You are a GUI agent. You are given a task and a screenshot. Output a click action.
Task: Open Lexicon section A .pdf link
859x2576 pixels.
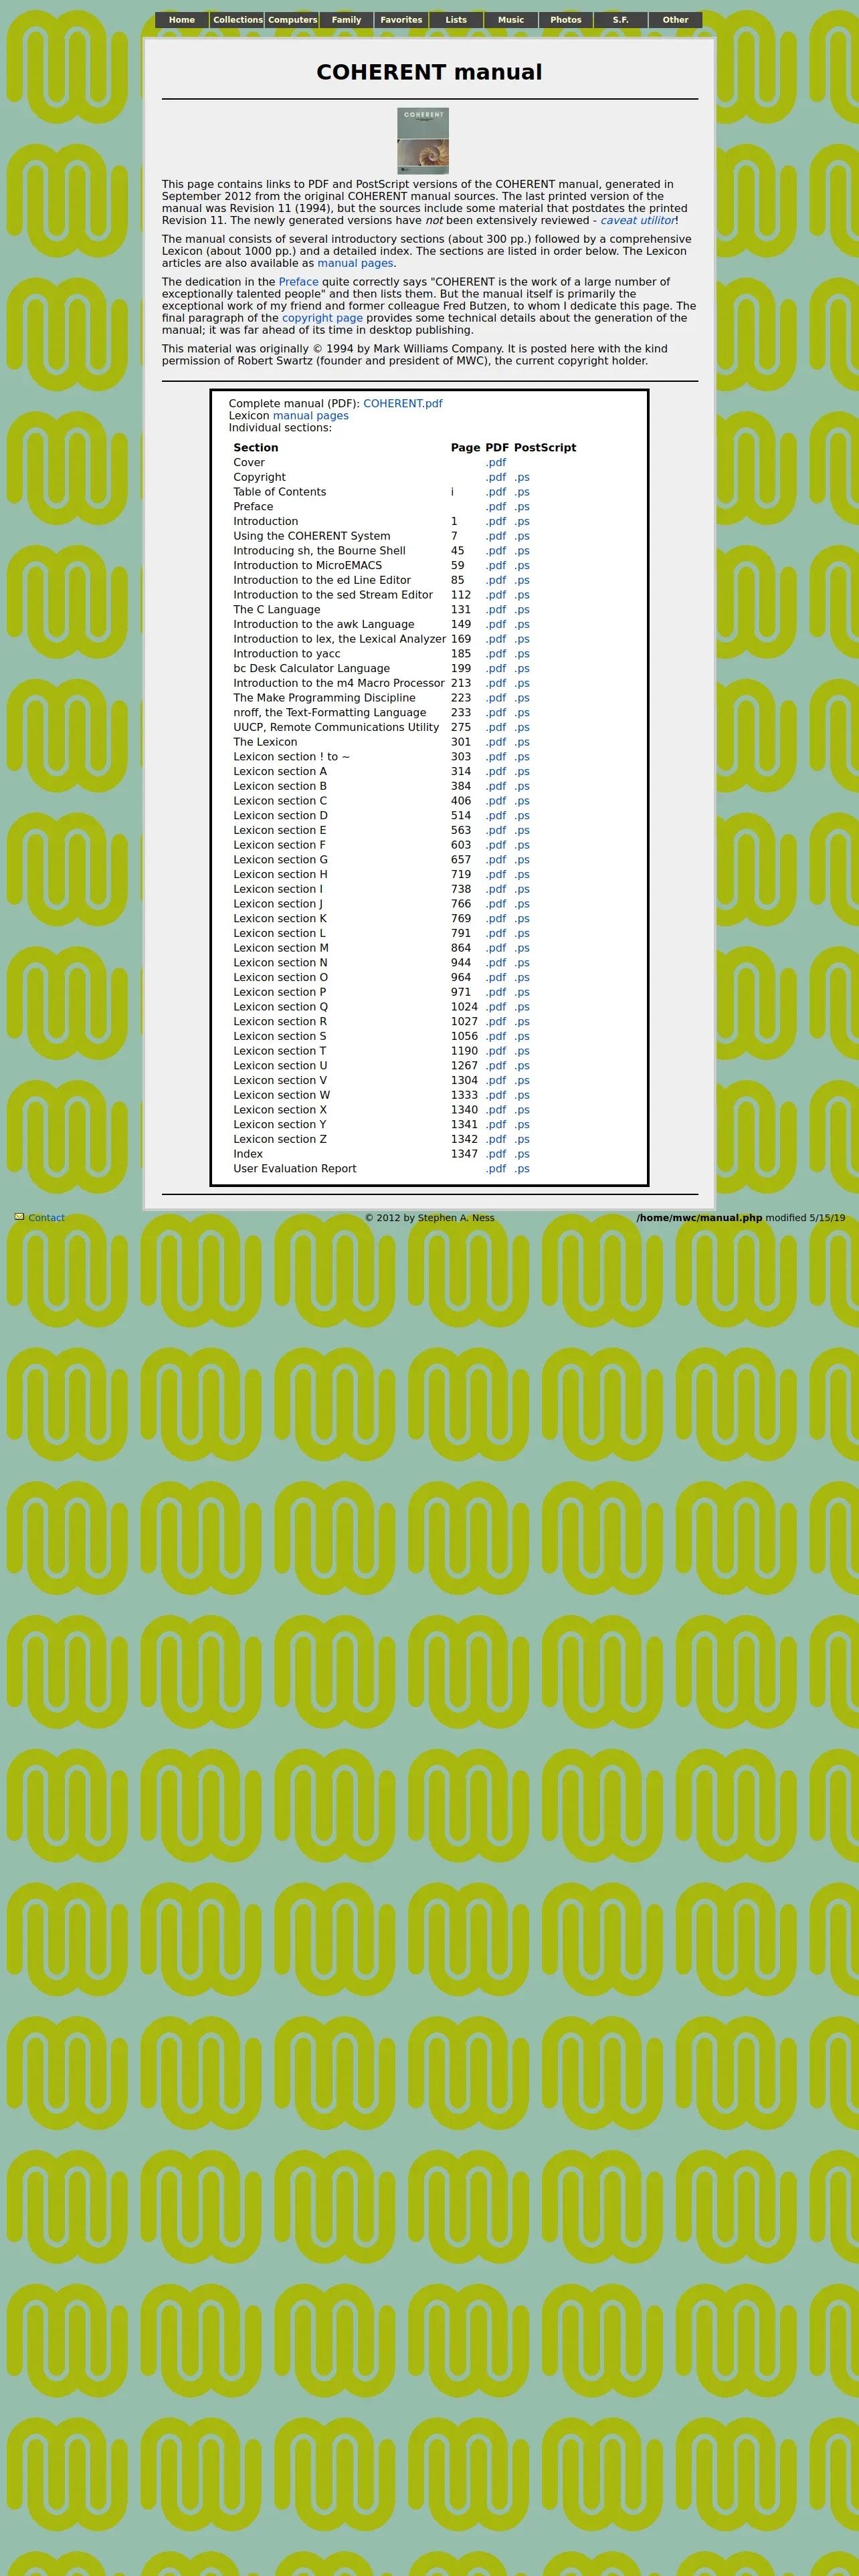496,772
